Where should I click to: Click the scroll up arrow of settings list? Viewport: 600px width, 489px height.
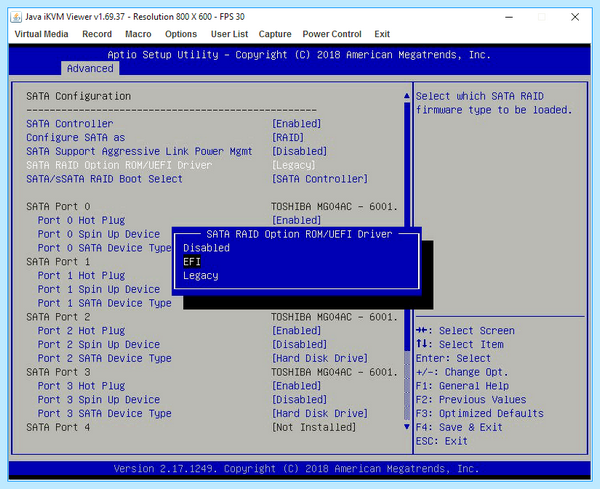coord(407,96)
